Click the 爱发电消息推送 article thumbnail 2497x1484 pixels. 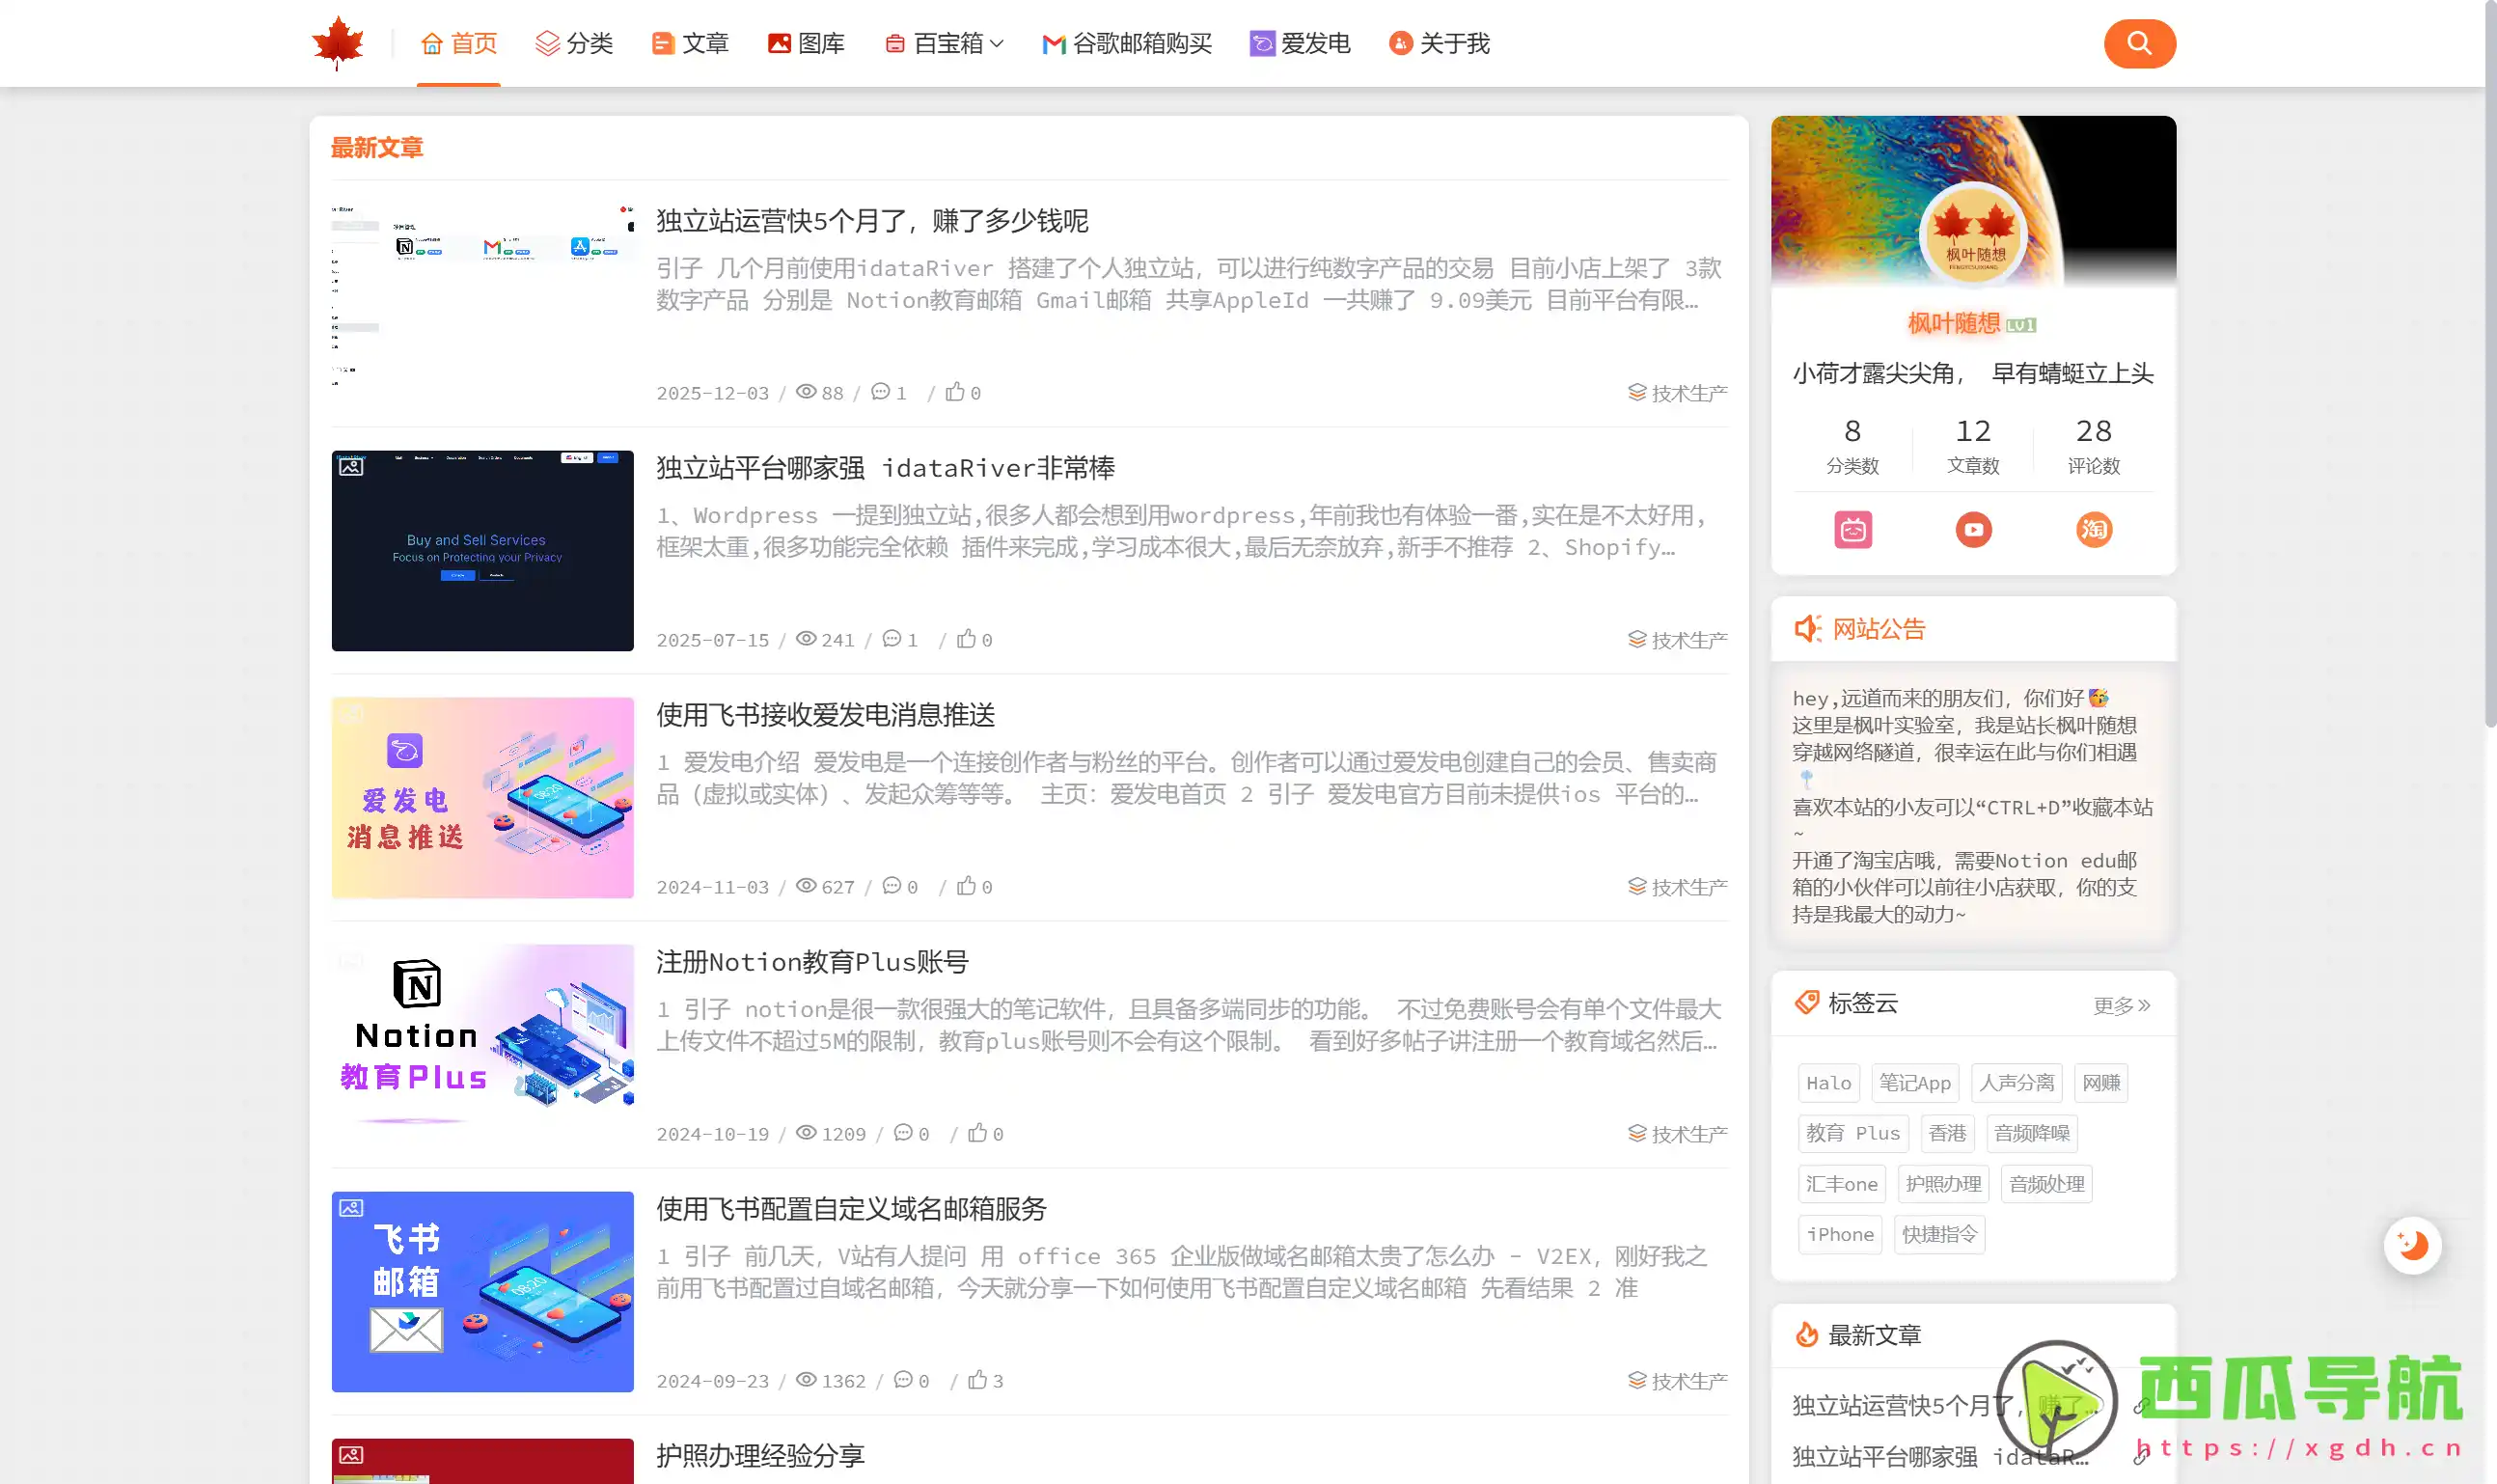pyautogui.click(x=482, y=797)
